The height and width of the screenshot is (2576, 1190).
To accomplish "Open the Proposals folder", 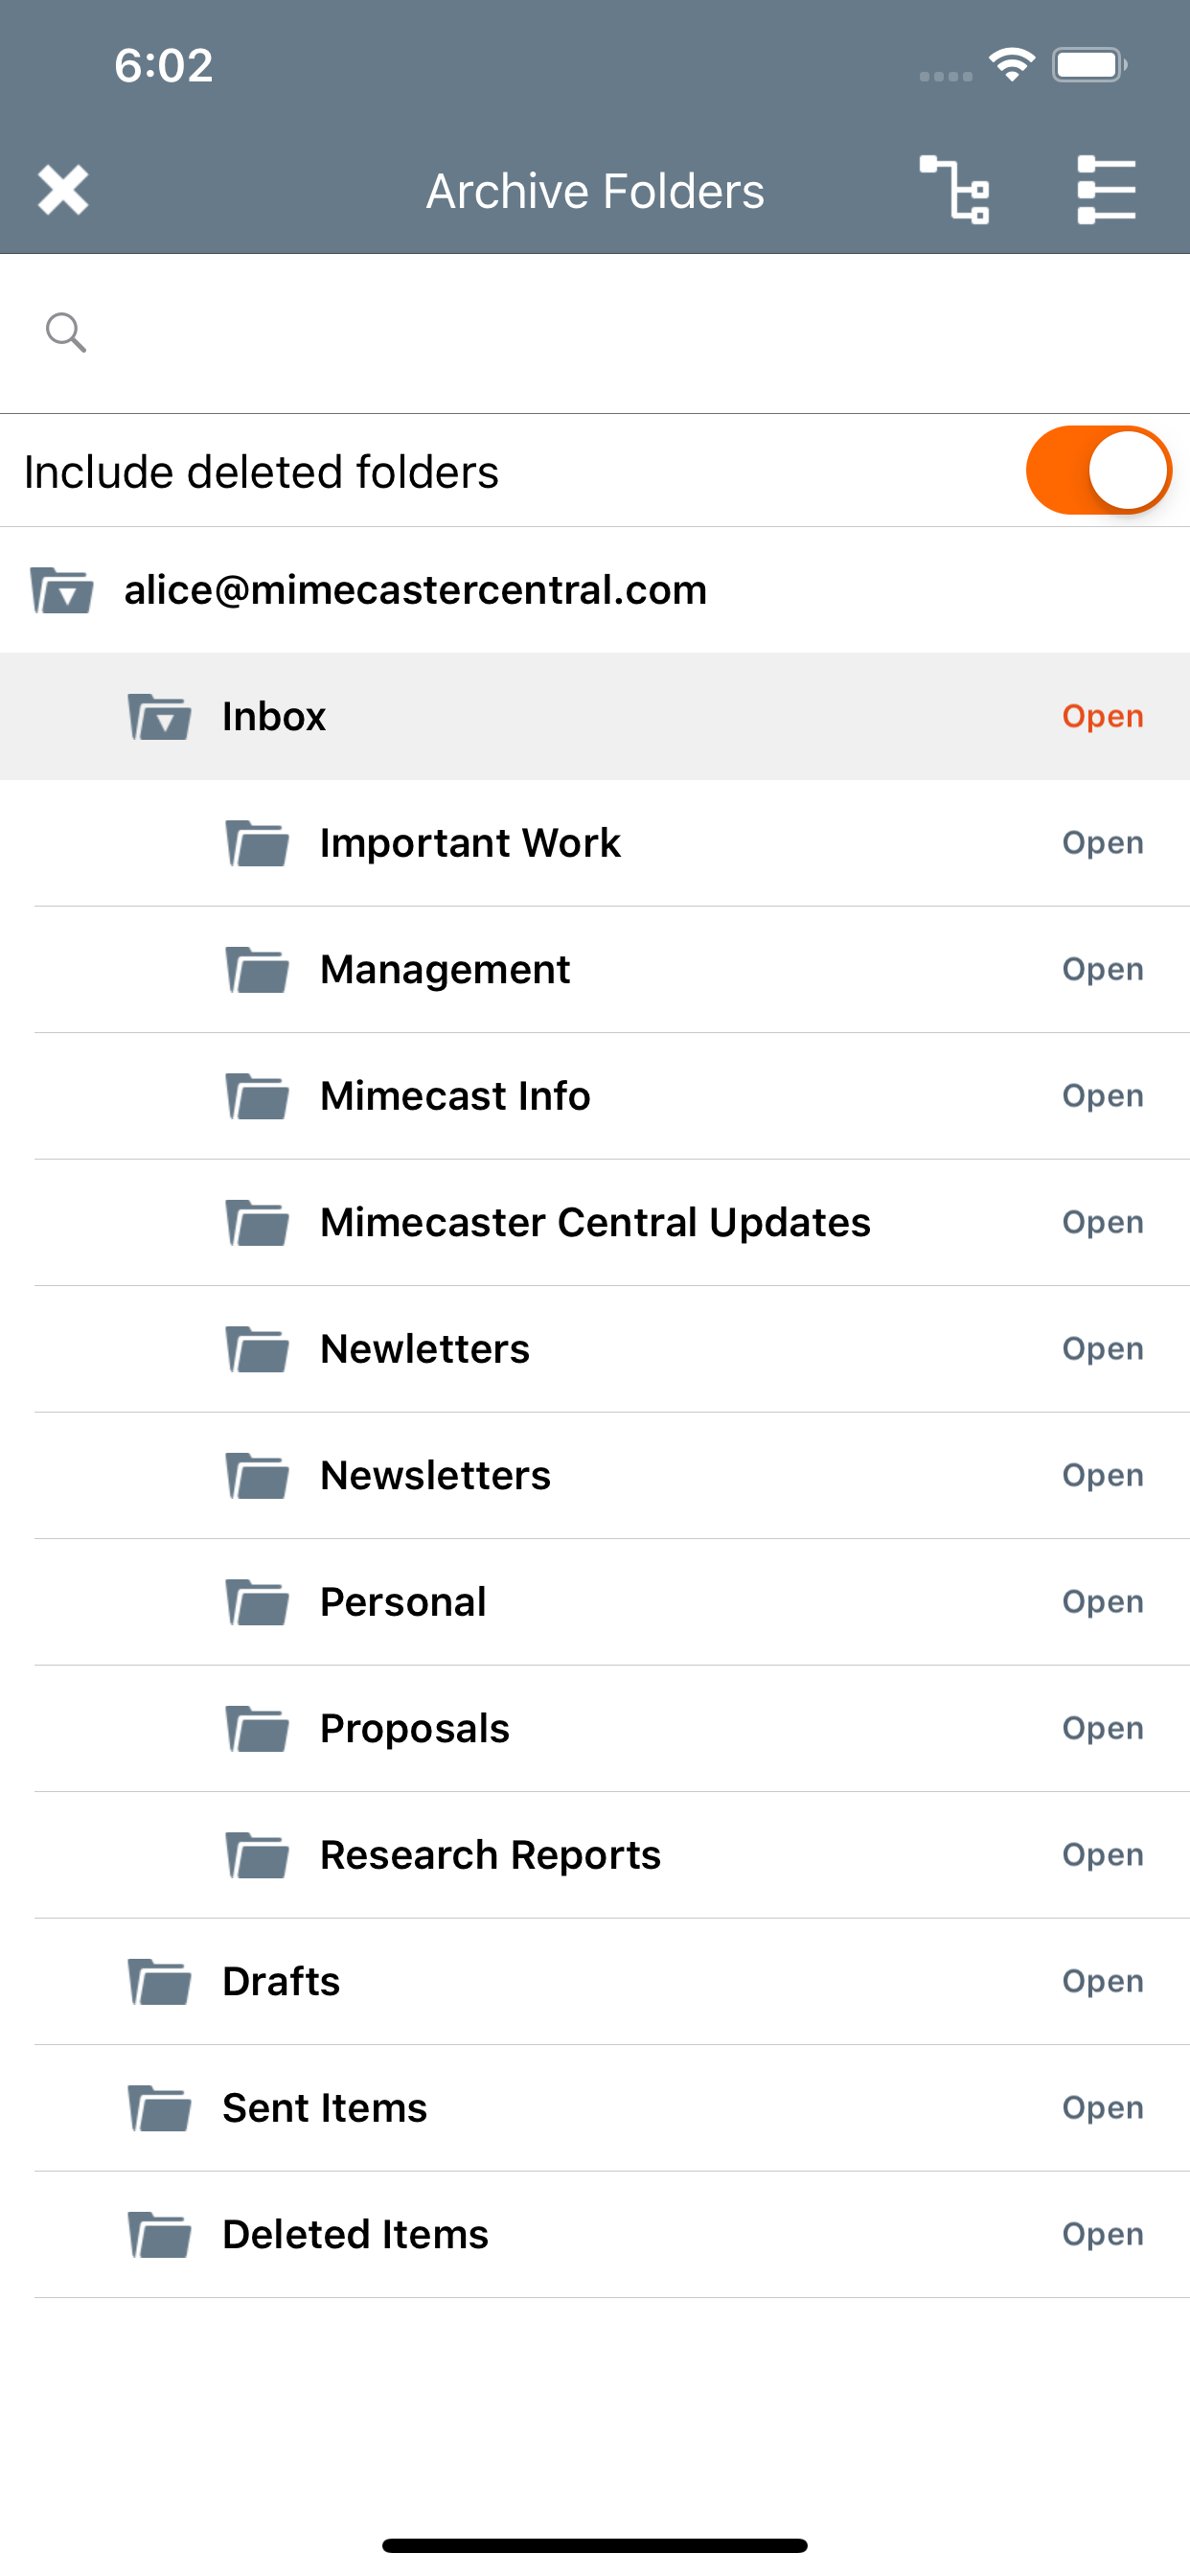I will (x=1103, y=1728).
